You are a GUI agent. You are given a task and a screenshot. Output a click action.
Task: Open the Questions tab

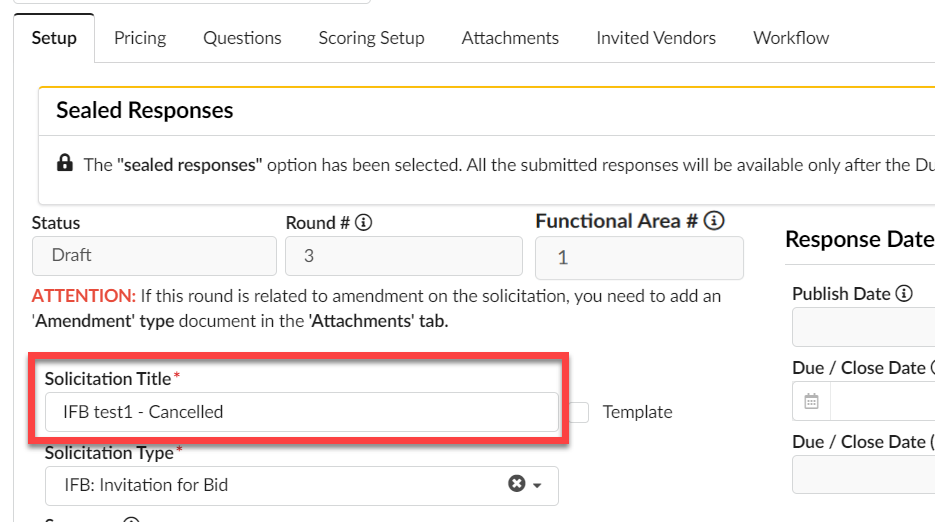coord(242,38)
